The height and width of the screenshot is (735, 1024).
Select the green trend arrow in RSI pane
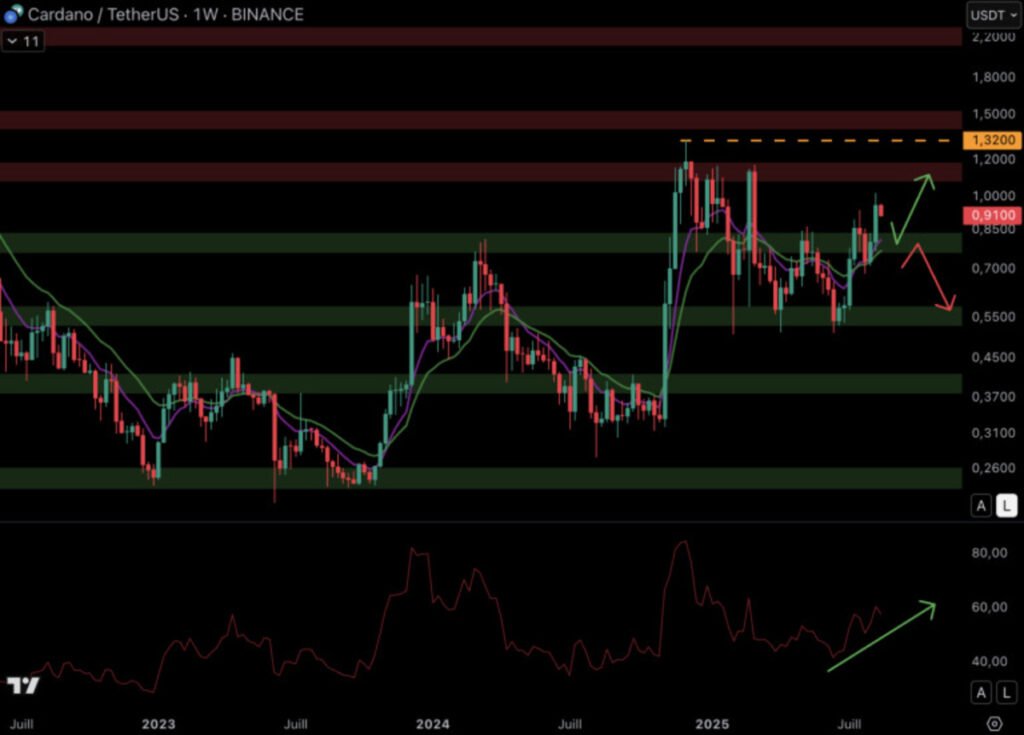click(x=880, y=637)
